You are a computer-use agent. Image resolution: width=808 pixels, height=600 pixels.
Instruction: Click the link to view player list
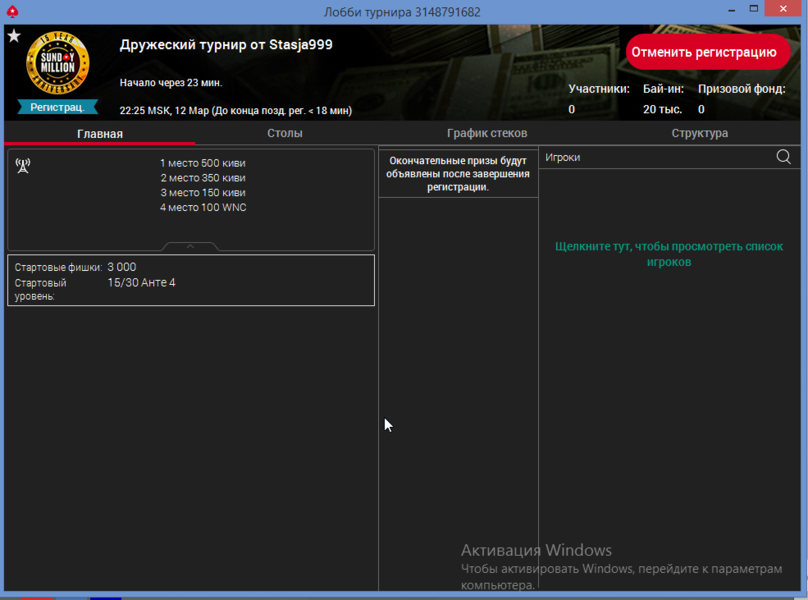tap(668, 254)
